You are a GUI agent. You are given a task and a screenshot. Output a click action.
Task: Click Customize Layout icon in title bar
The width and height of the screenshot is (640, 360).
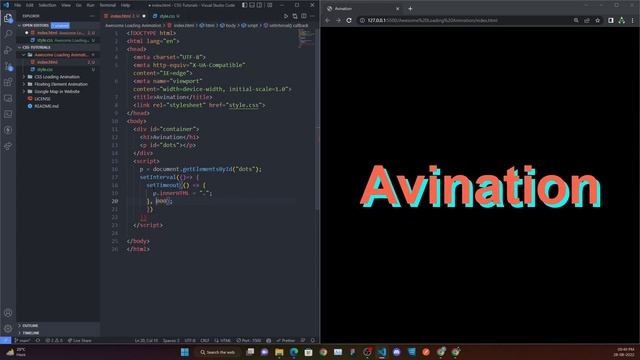point(270,5)
